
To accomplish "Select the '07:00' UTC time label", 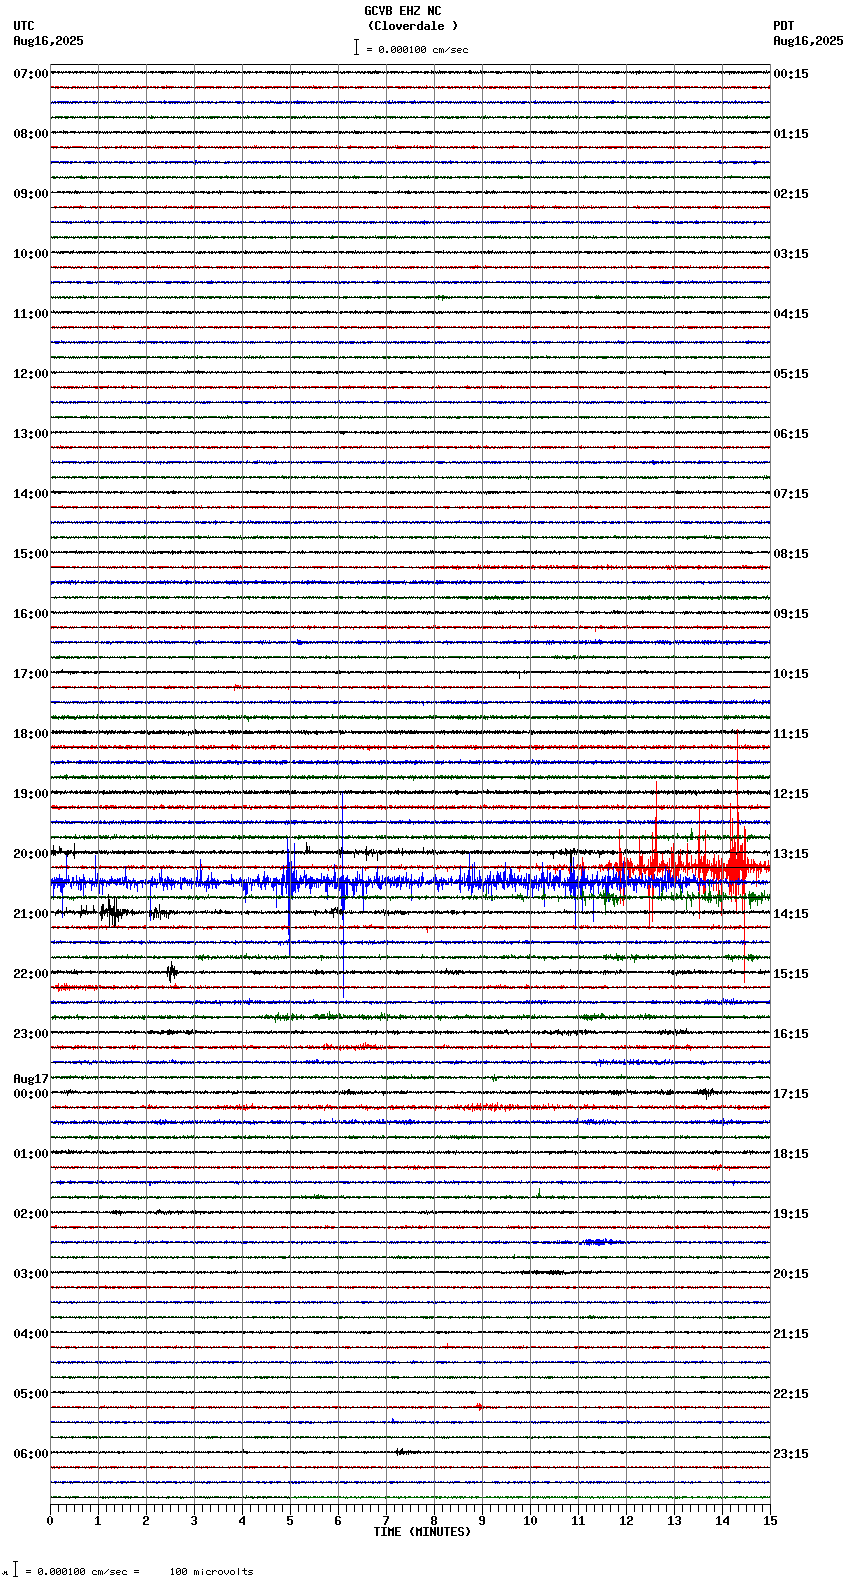I will coord(31,74).
